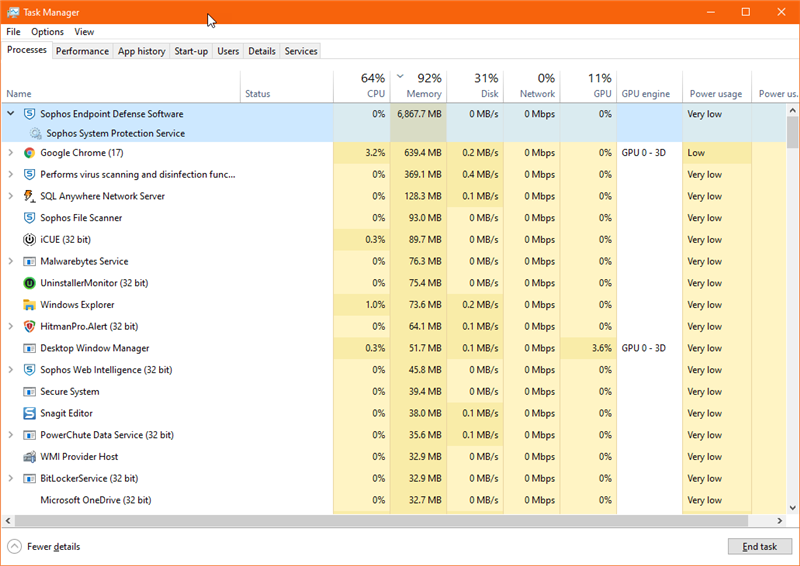Click the Sophos File Scanner icon
The width and height of the screenshot is (800, 566).
click(30, 218)
